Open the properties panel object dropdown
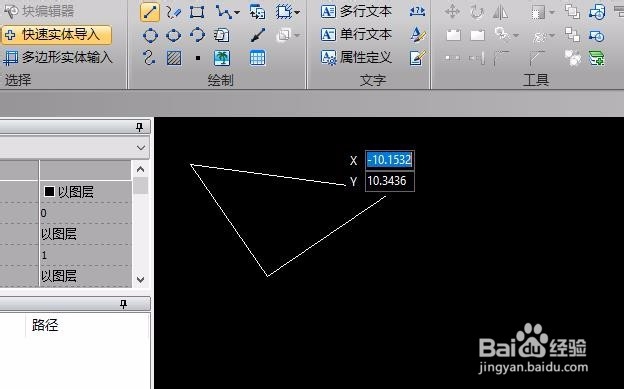Viewport: 624px width, 389px height. tap(140, 148)
